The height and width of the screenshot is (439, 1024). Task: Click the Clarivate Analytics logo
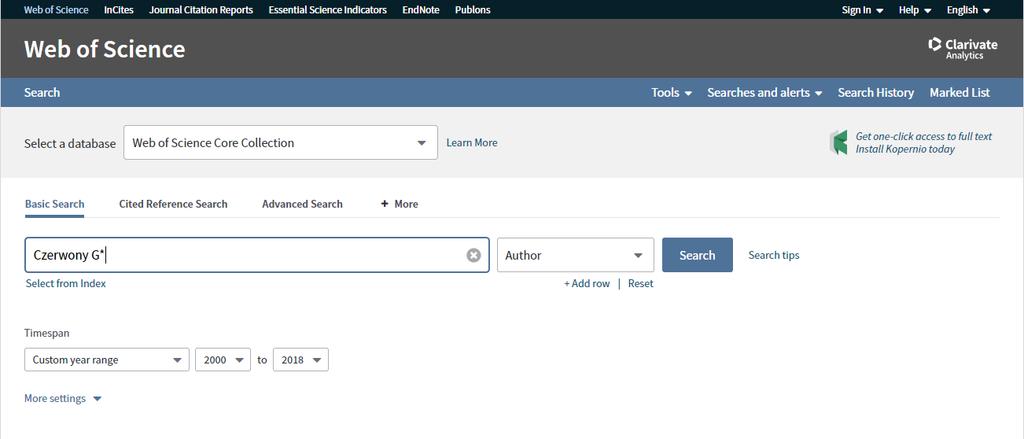pos(963,48)
